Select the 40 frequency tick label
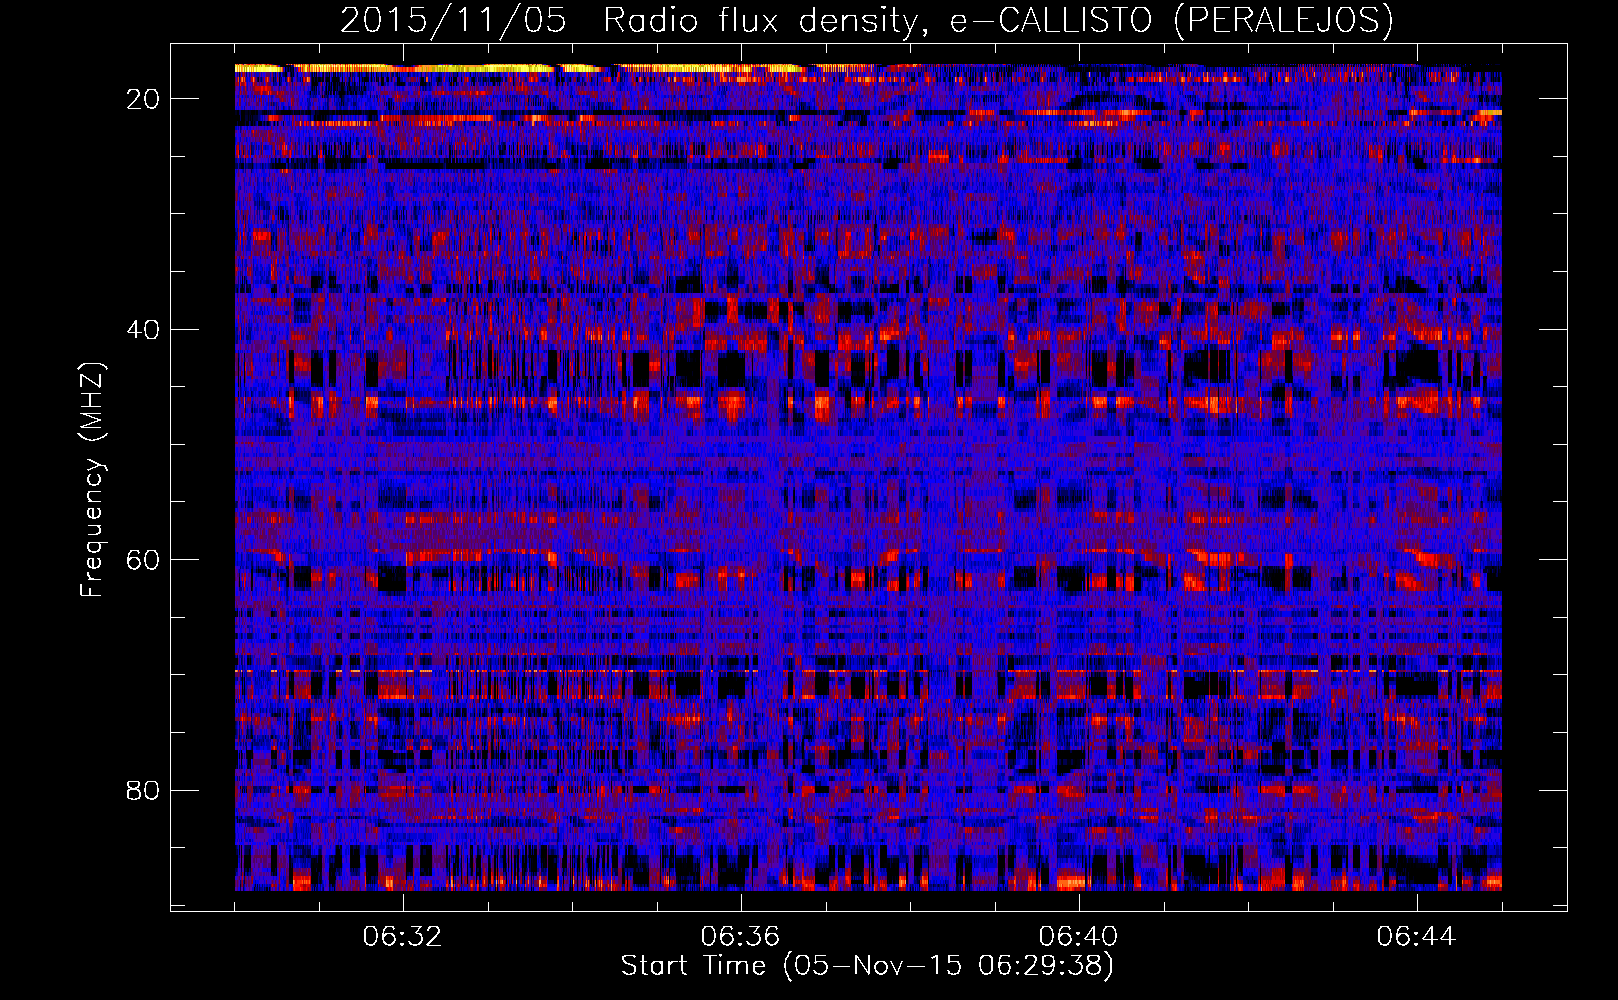This screenshot has width=1618, height=1000. pos(143,329)
